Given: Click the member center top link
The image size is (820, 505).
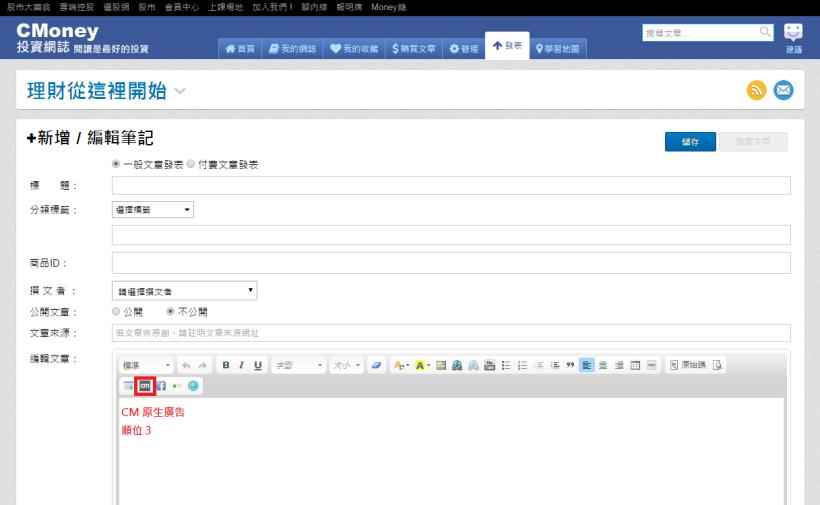Looking at the screenshot, I should point(181,7).
